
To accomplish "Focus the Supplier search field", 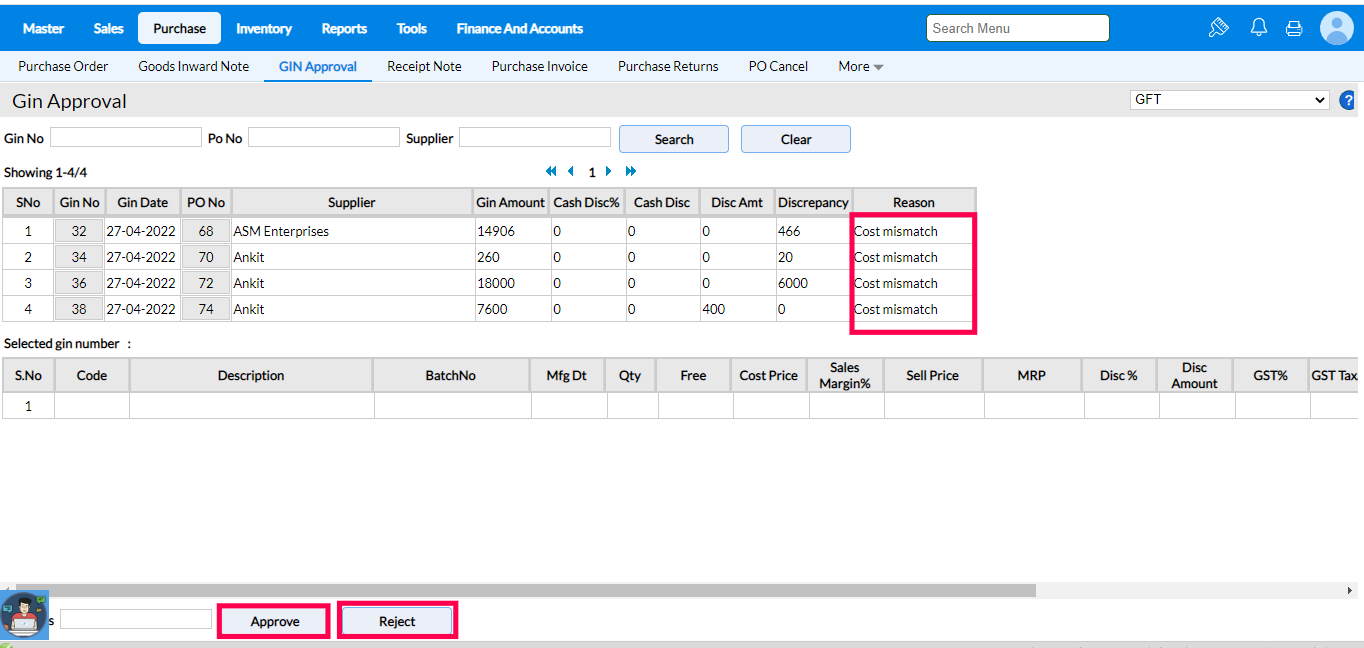I will pyautogui.click(x=534, y=138).
